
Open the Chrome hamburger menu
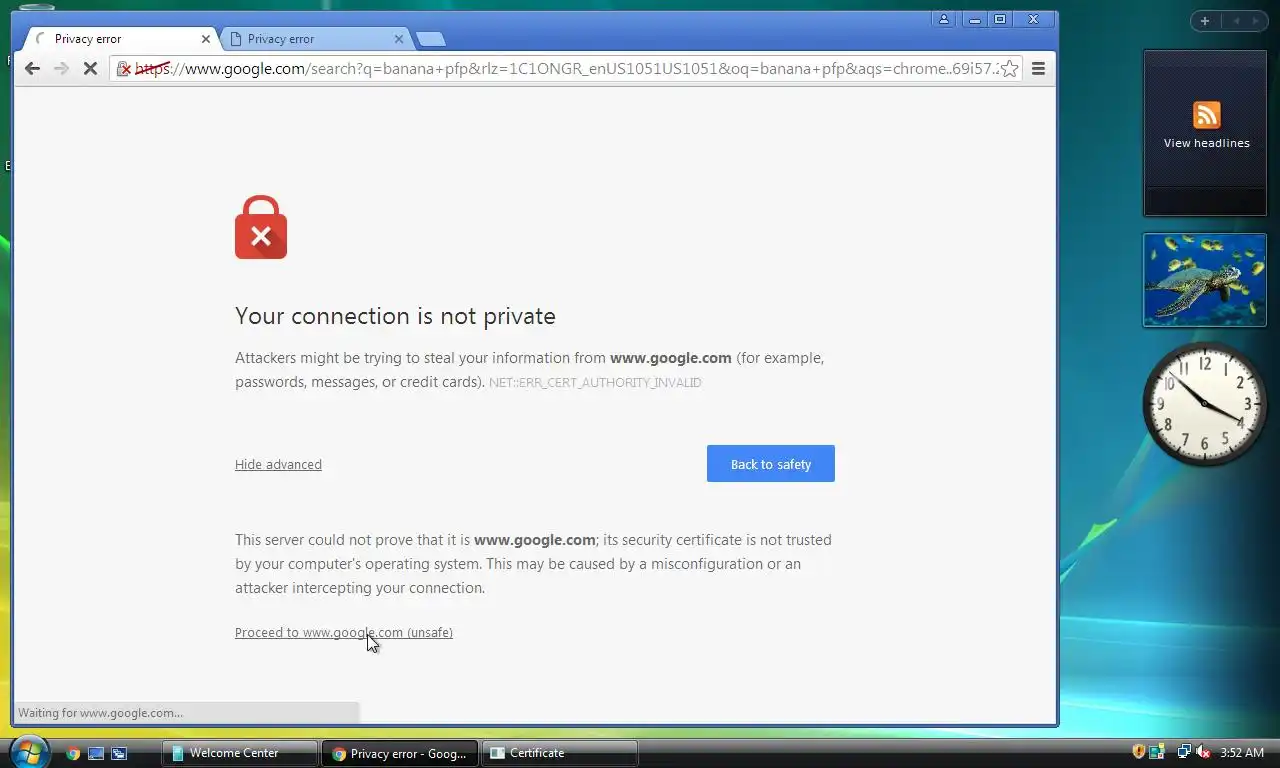[x=1038, y=68]
